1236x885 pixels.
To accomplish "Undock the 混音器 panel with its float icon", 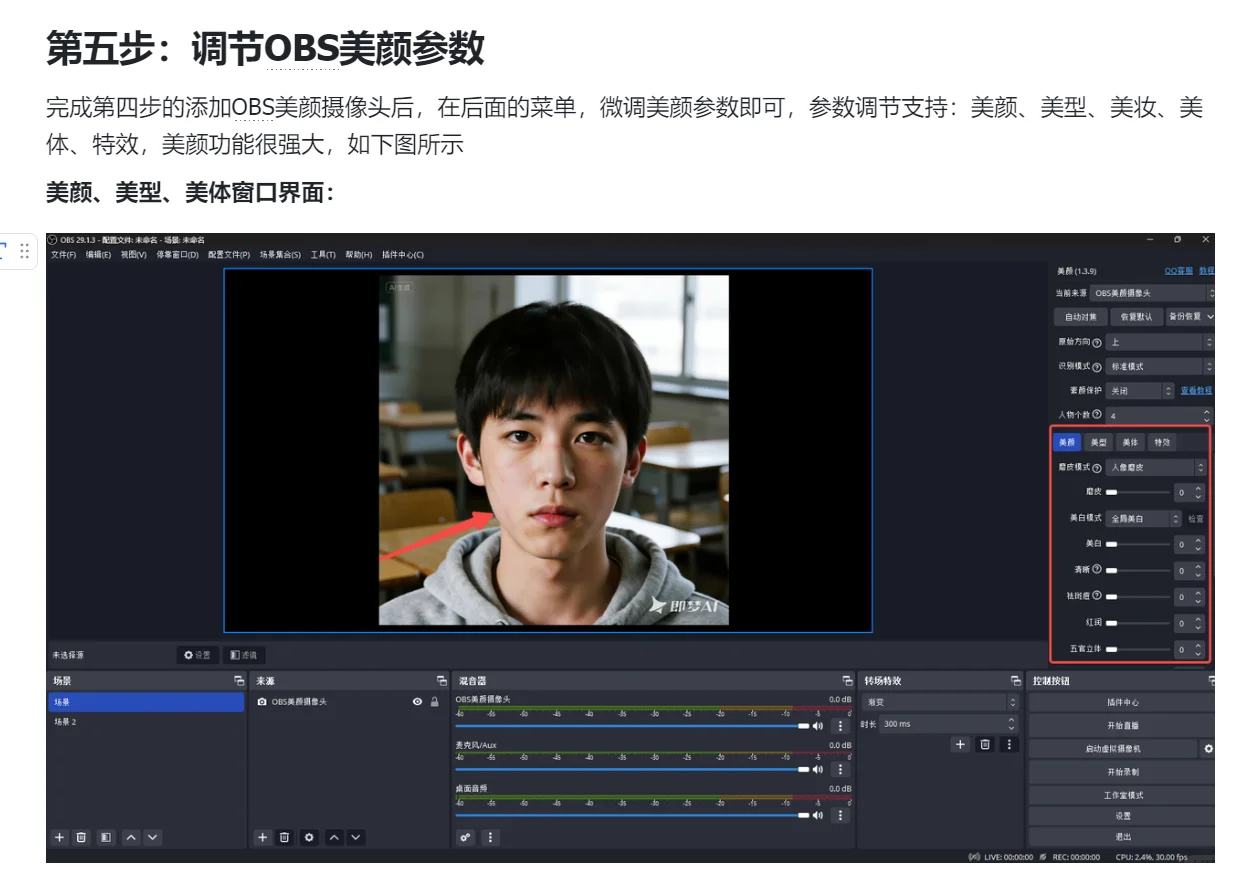I will point(847,681).
